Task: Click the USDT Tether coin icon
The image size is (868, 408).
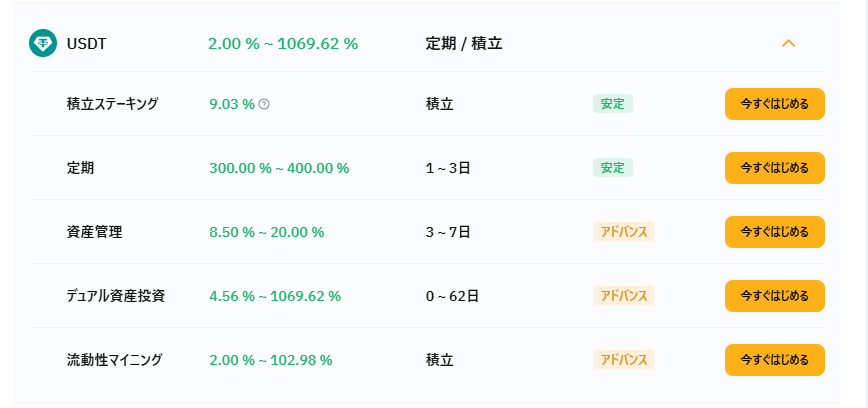Action: pyautogui.click(x=43, y=43)
